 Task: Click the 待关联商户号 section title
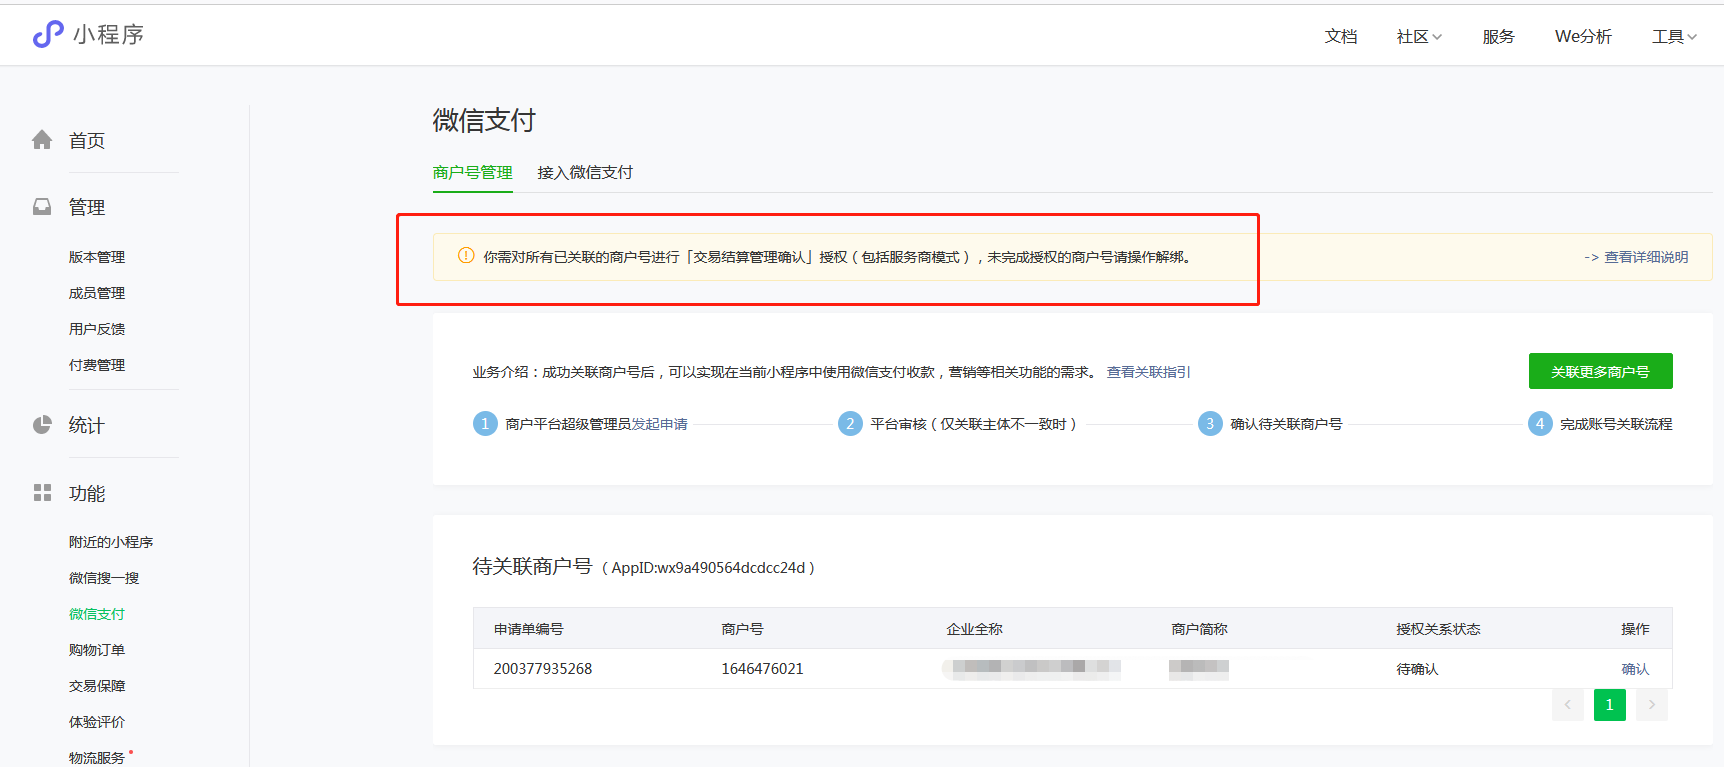tap(532, 567)
